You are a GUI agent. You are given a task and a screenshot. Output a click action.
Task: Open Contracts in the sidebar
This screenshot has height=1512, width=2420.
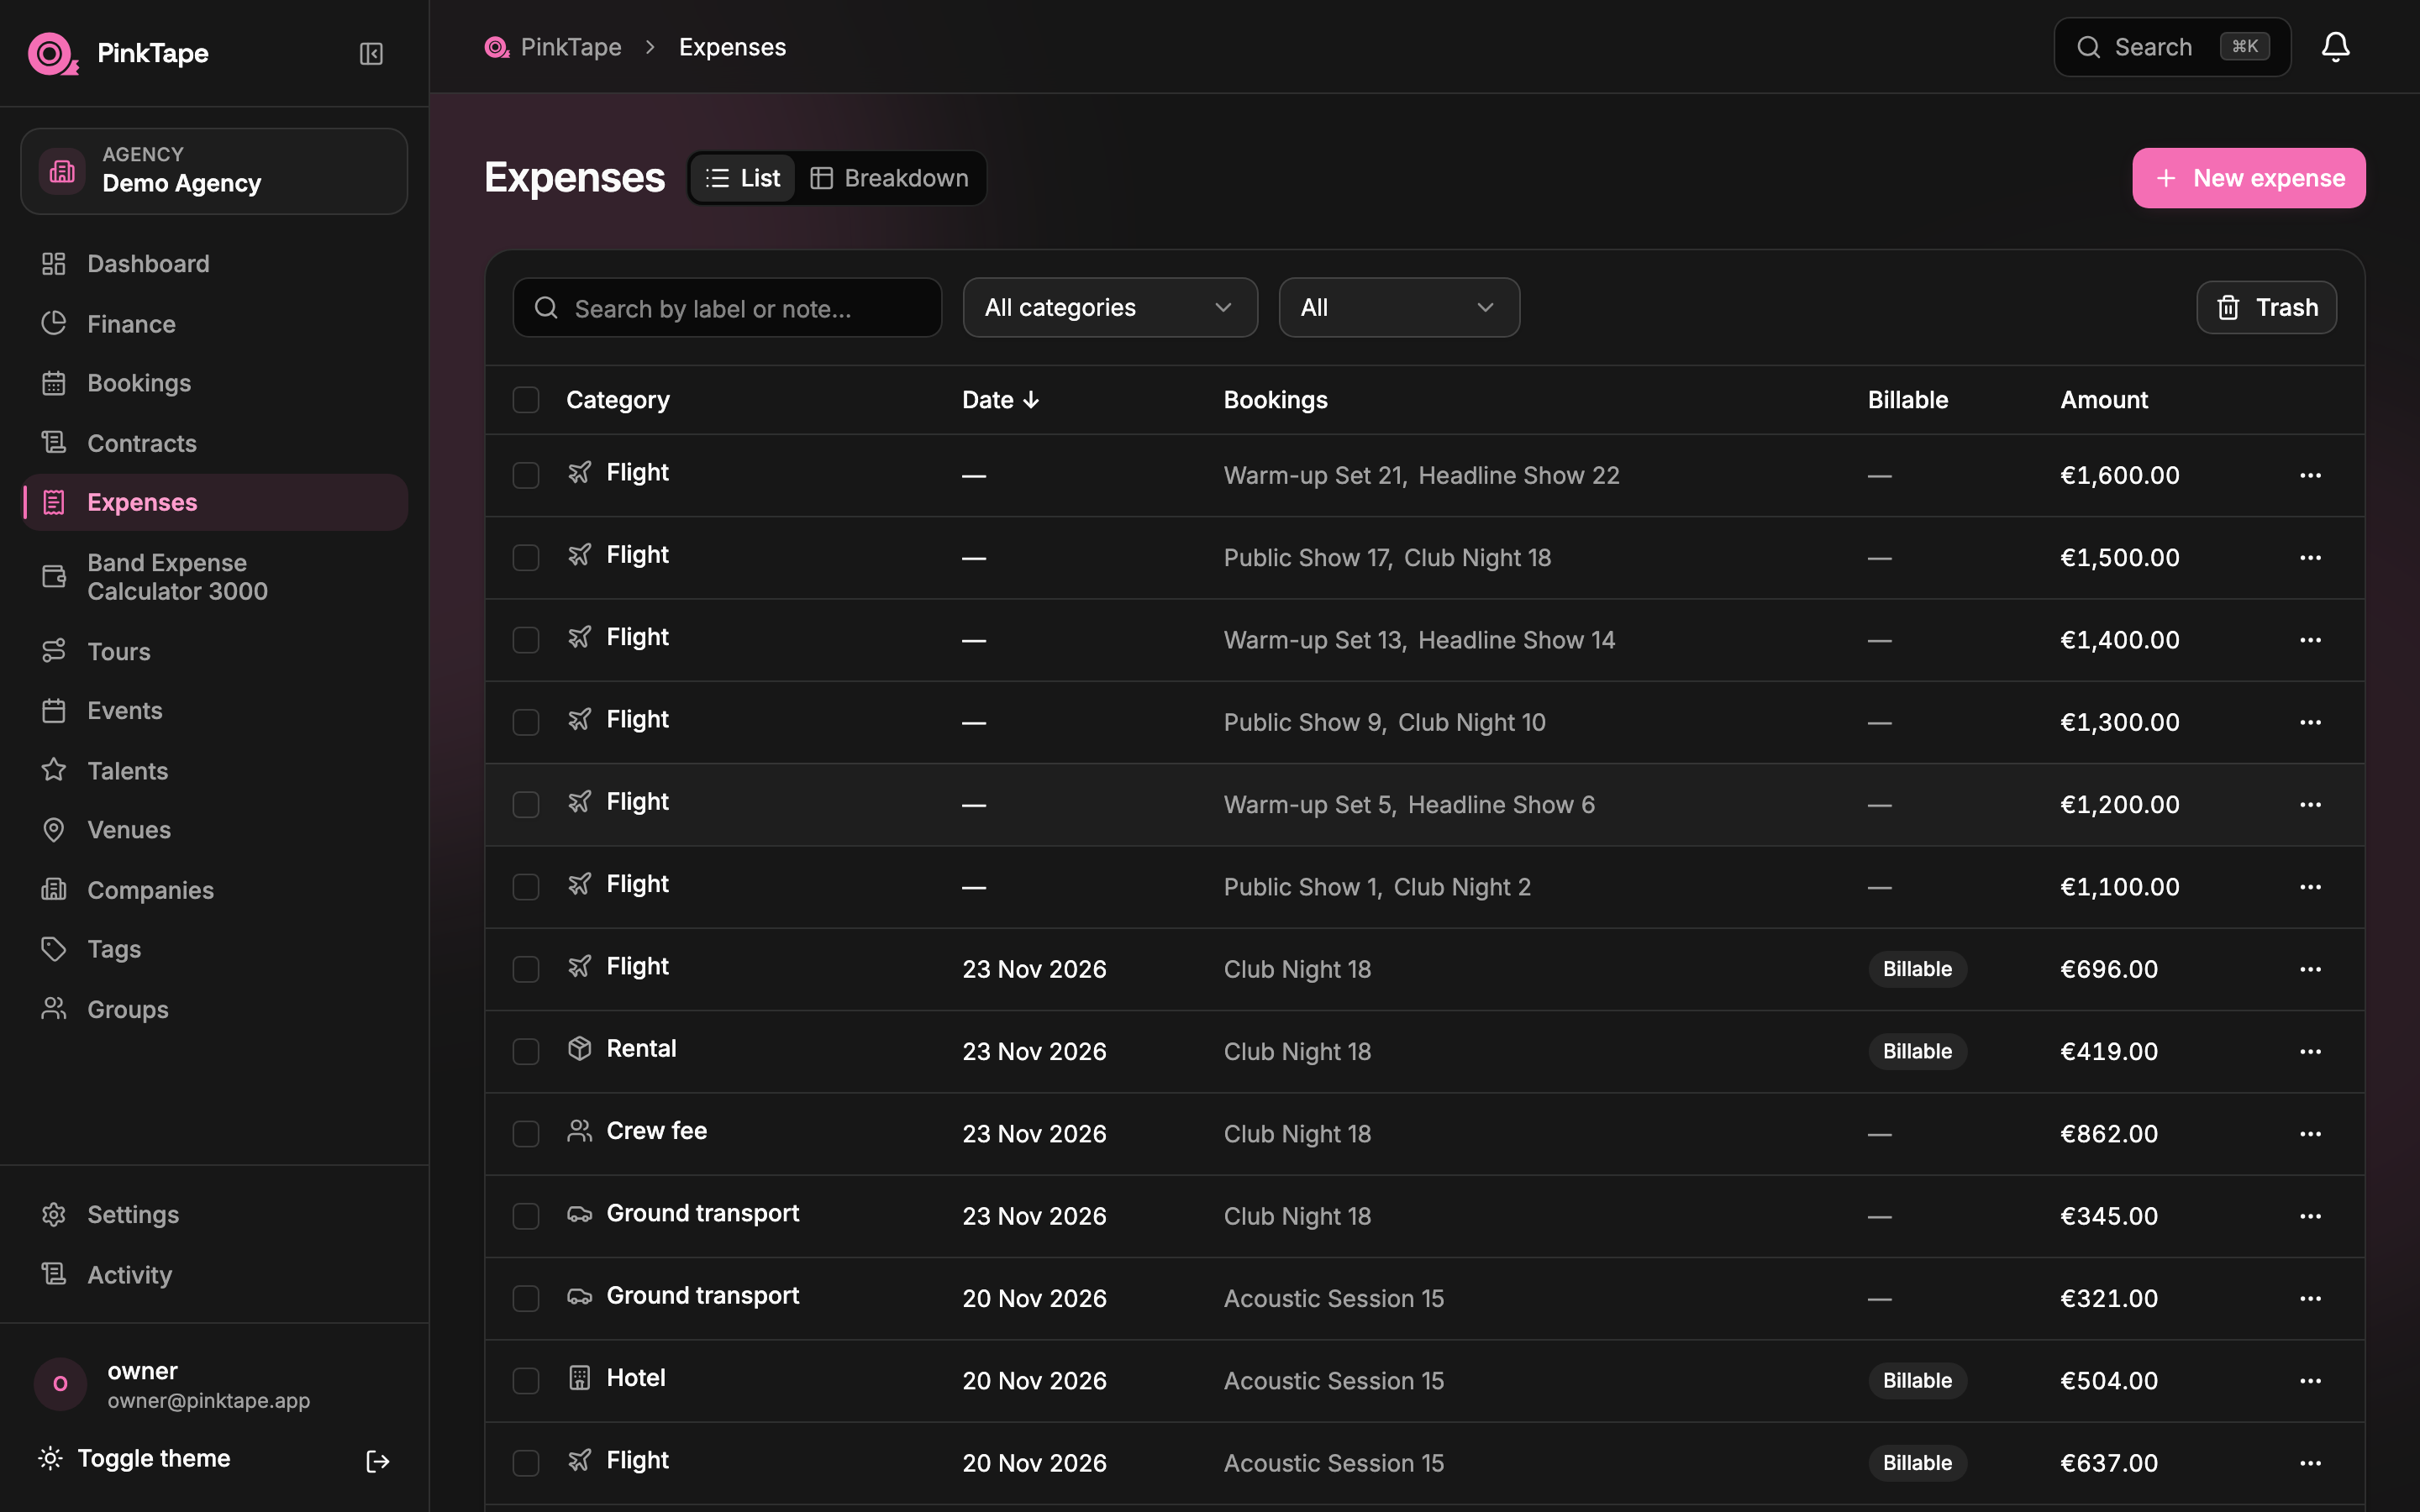(214, 443)
